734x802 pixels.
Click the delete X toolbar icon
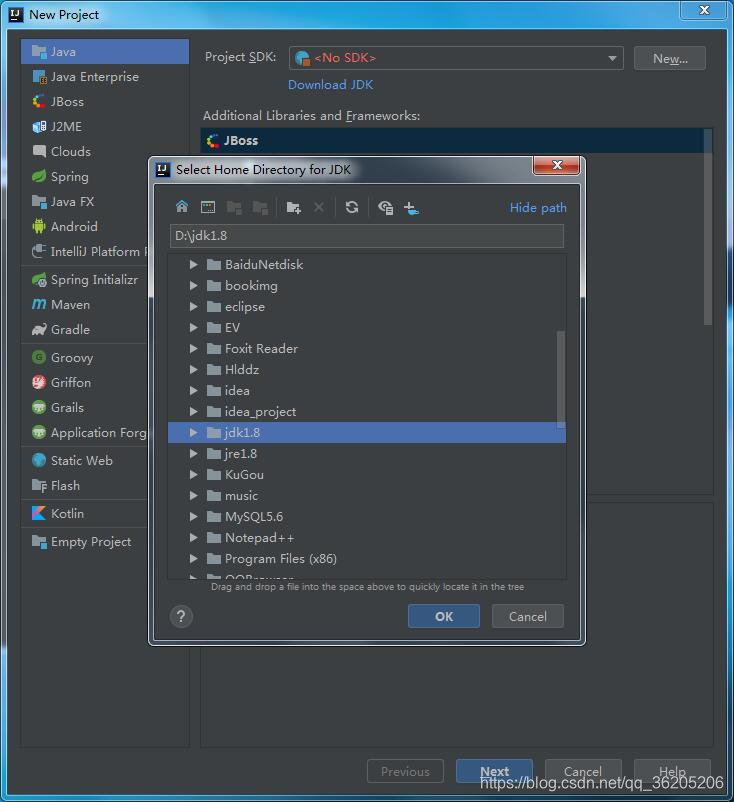(x=319, y=207)
